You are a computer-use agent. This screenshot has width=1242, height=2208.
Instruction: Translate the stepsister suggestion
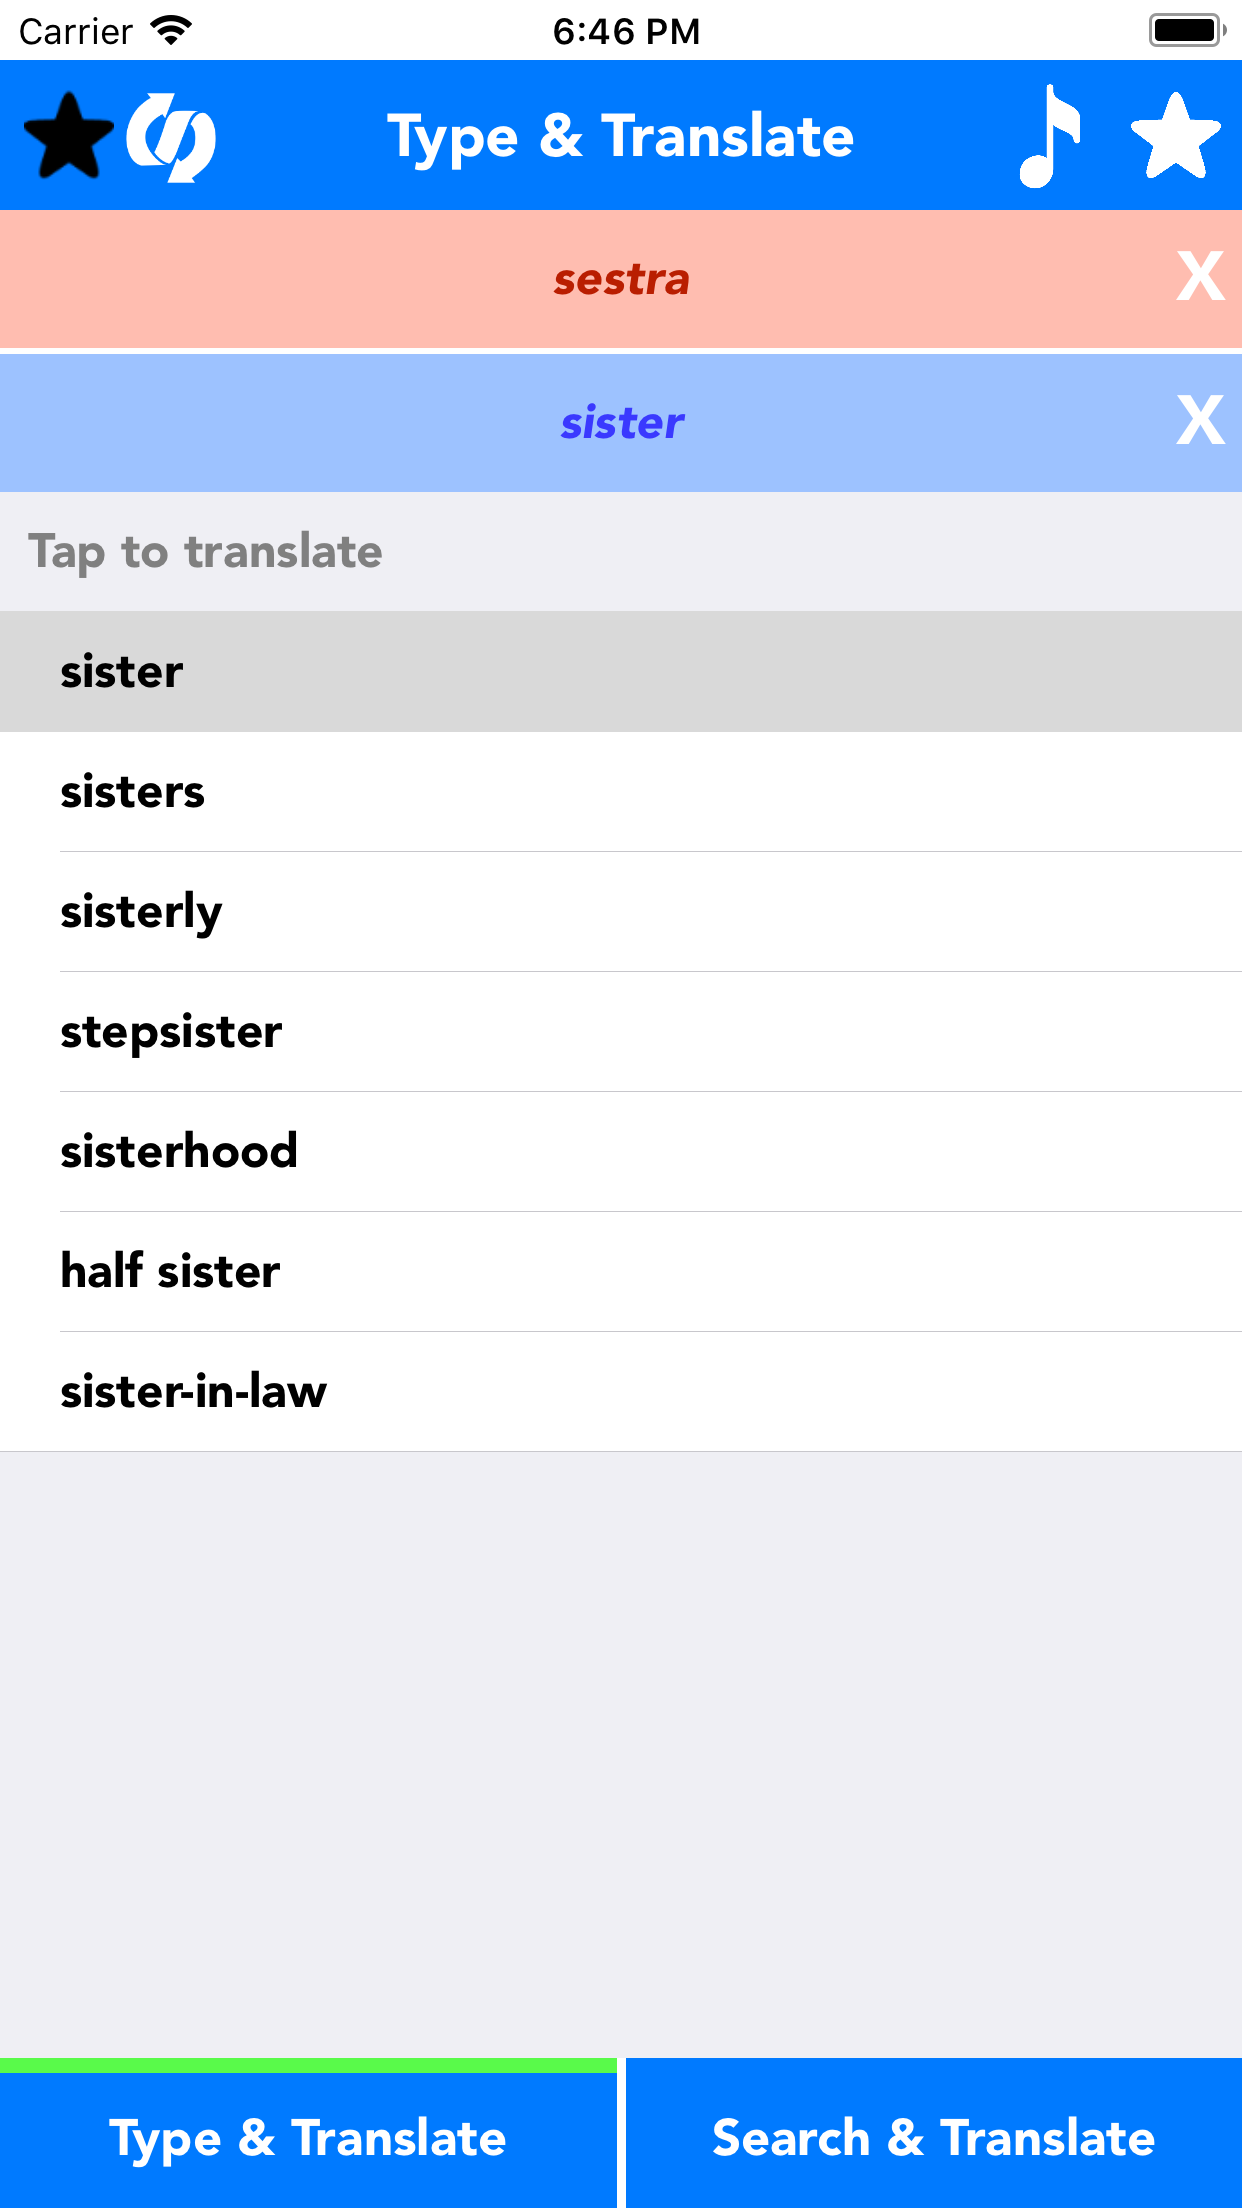point(621,1031)
